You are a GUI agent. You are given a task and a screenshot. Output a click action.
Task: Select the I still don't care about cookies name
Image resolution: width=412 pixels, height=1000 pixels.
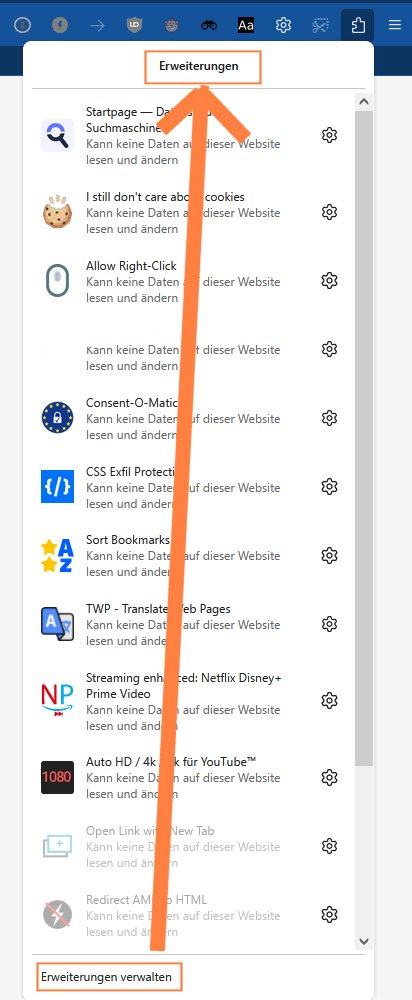point(165,197)
